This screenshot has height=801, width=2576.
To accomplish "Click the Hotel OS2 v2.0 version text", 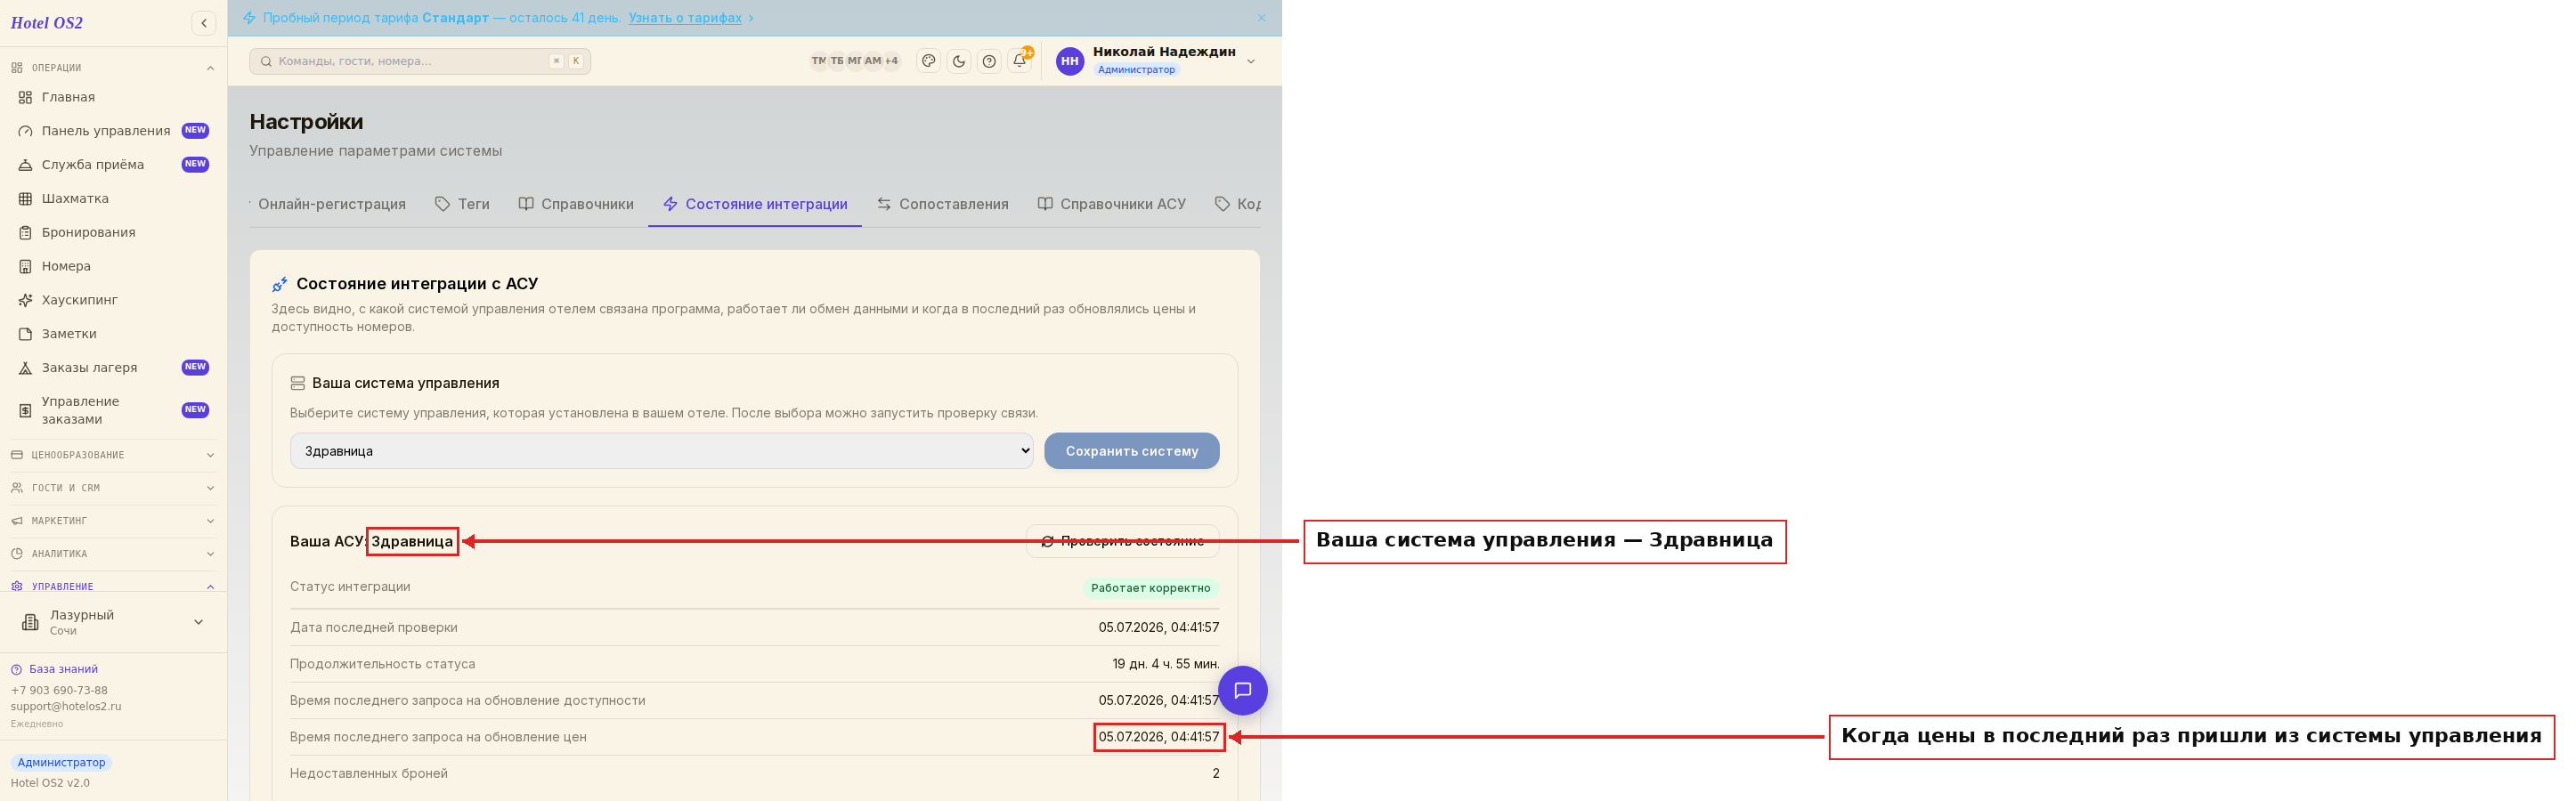I will tap(50, 783).
